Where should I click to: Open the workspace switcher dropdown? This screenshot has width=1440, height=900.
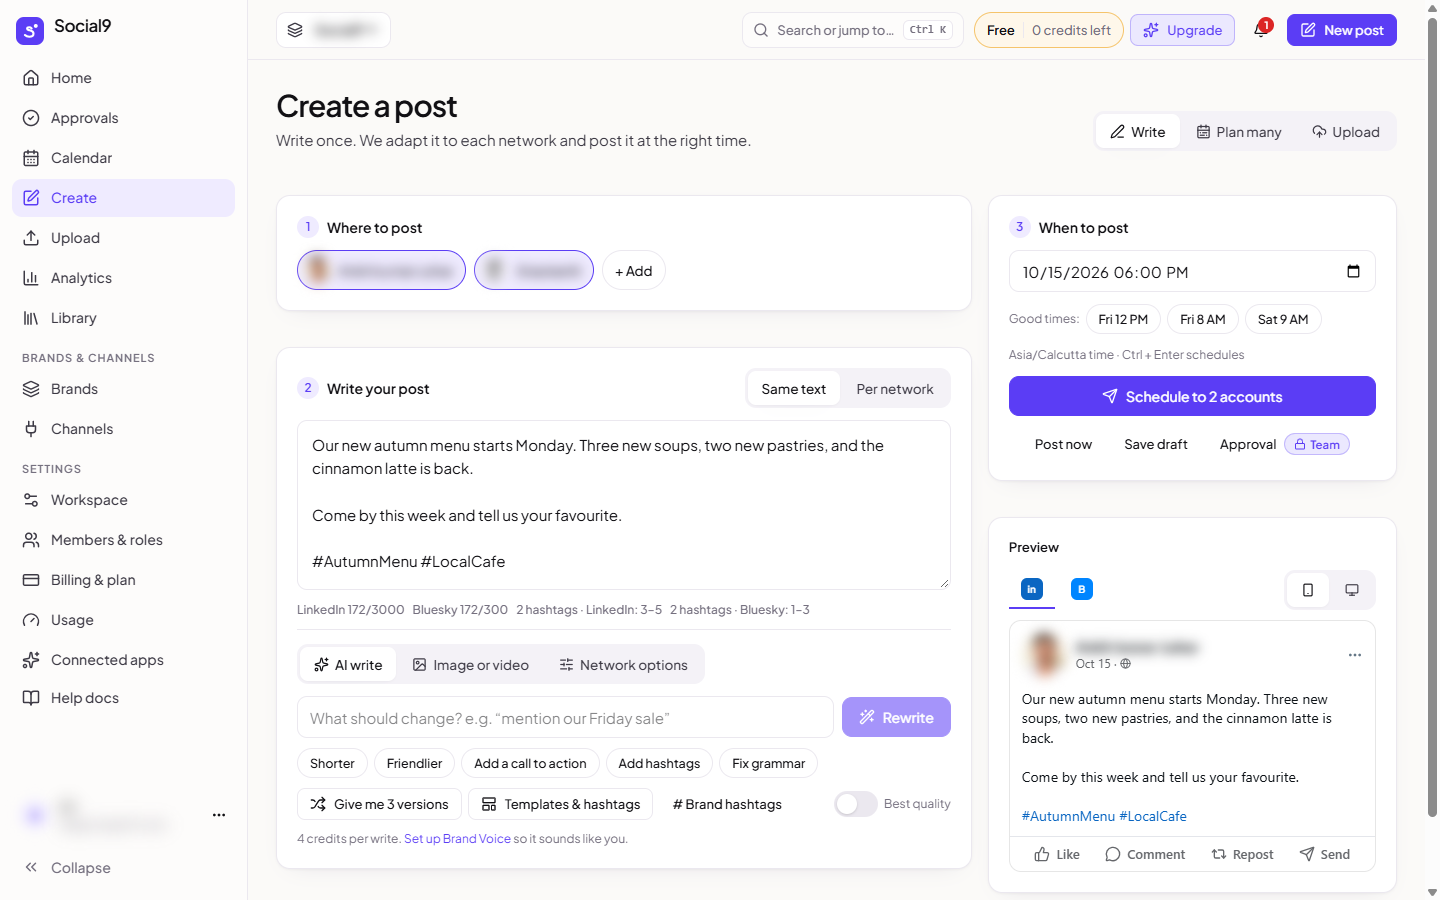333,30
